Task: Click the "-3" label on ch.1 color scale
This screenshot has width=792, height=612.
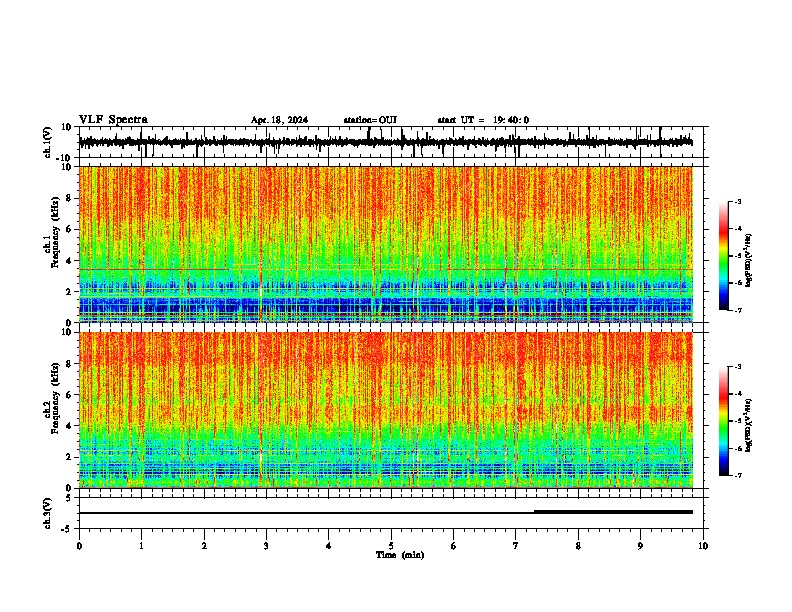Action: click(738, 201)
